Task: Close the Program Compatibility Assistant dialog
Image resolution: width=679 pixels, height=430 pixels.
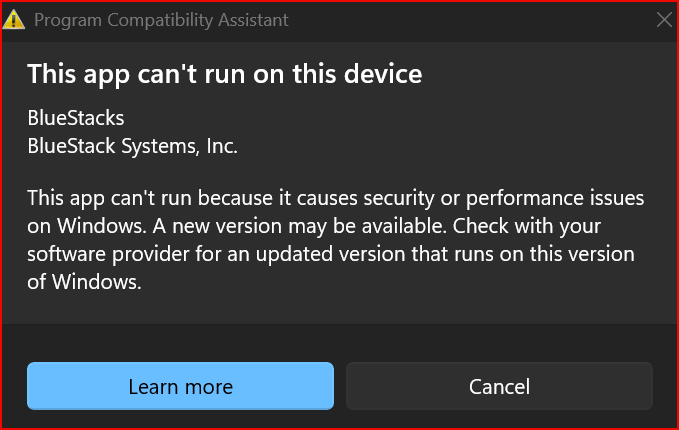Action: coord(663,20)
